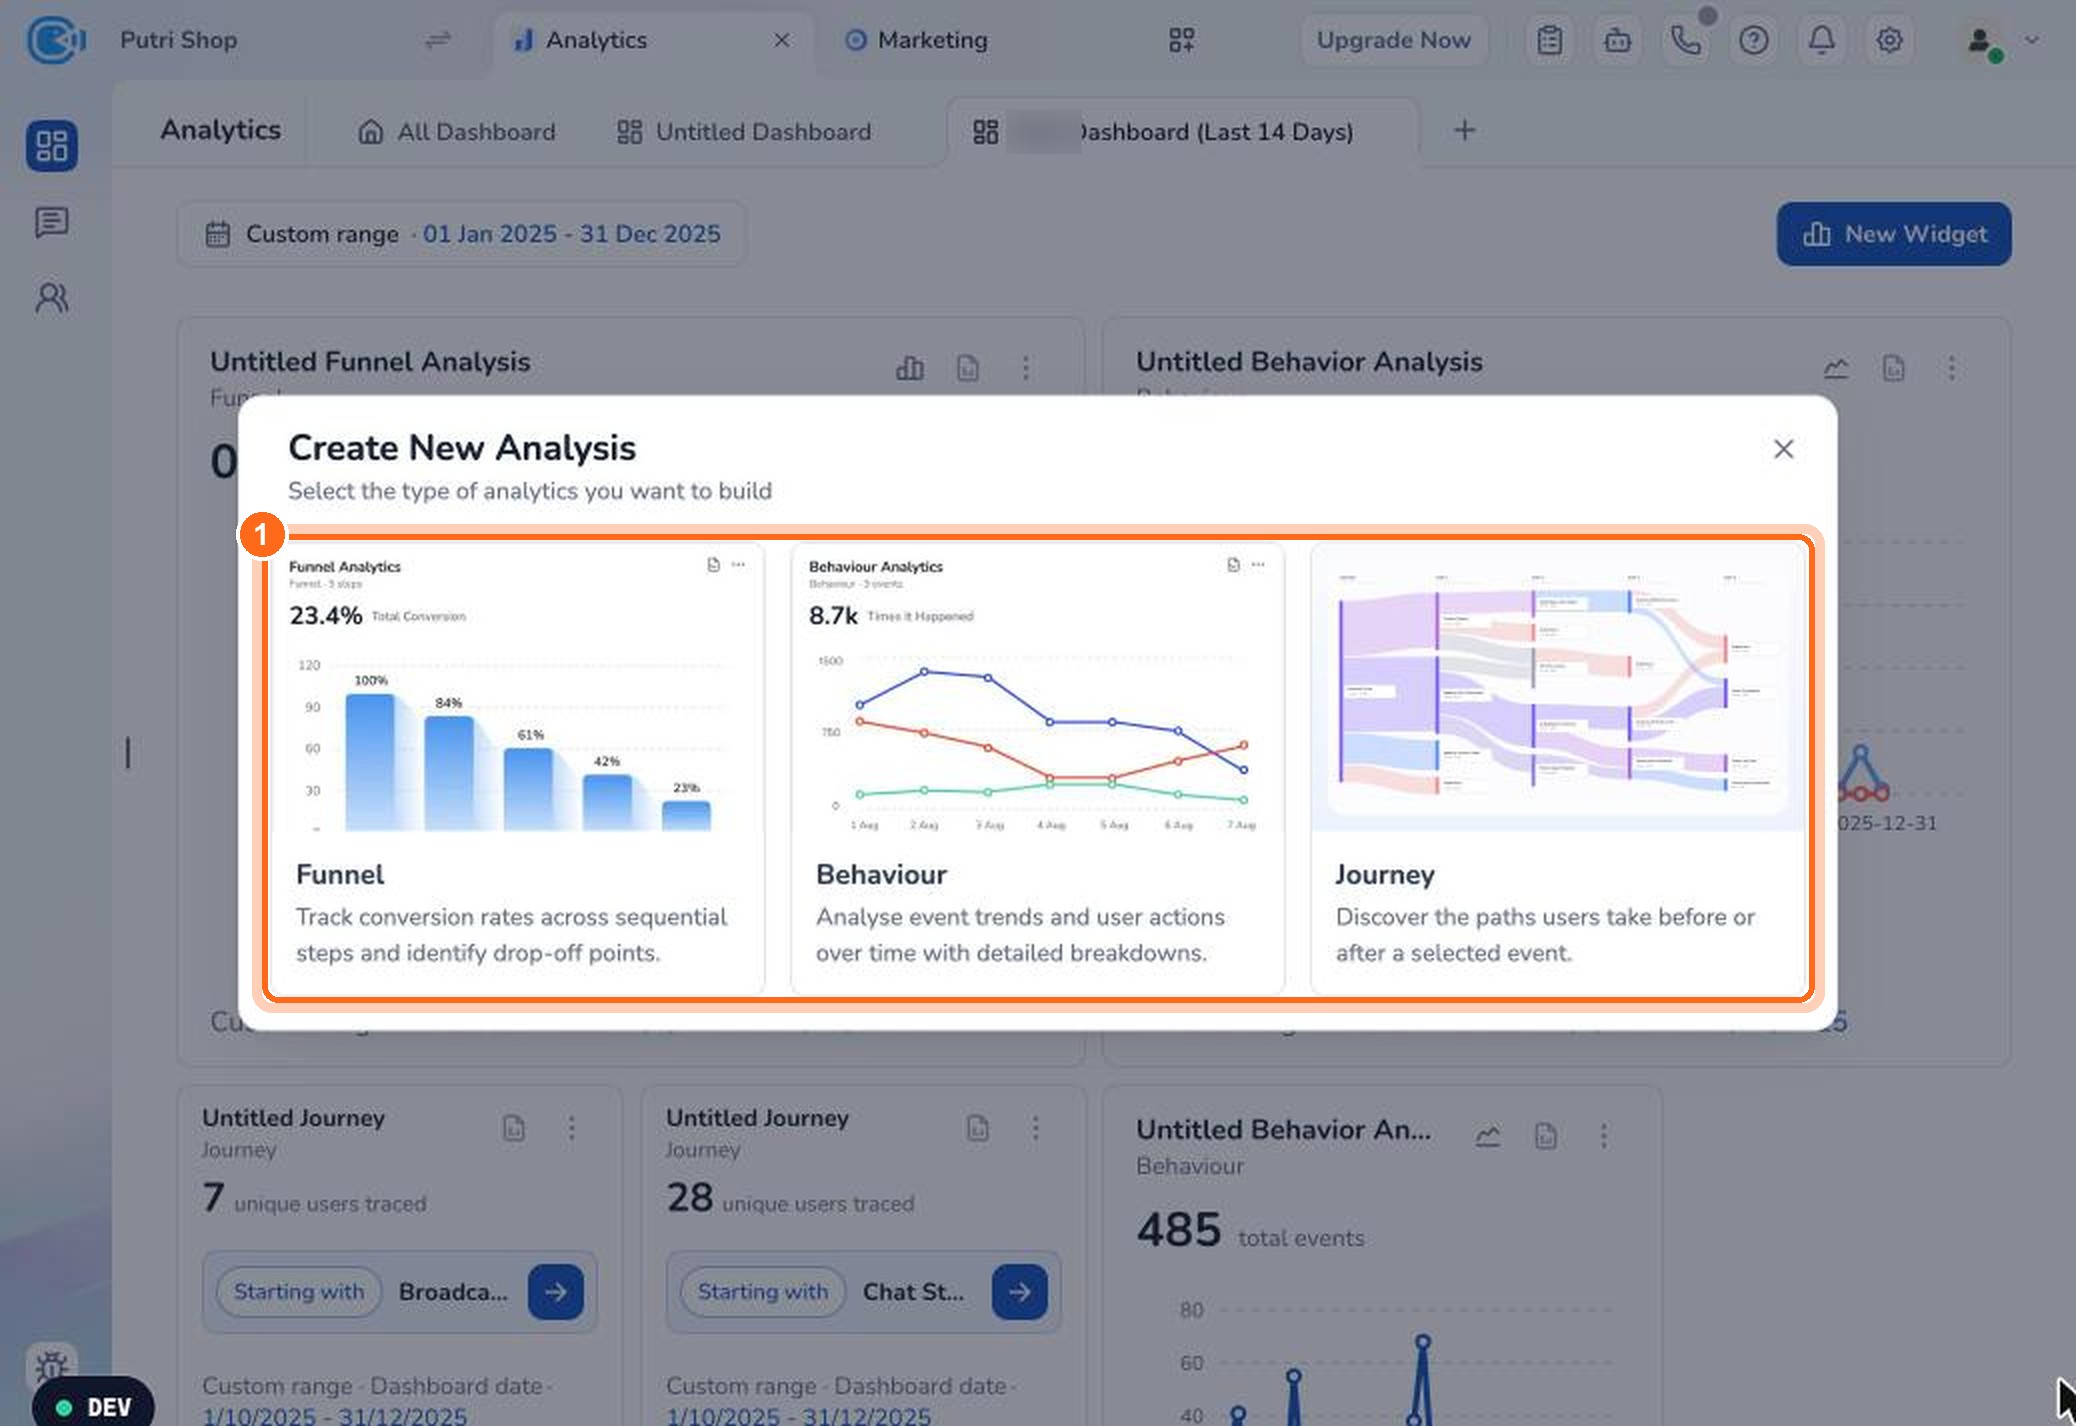Open the help question mark icon

click(x=1754, y=40)
